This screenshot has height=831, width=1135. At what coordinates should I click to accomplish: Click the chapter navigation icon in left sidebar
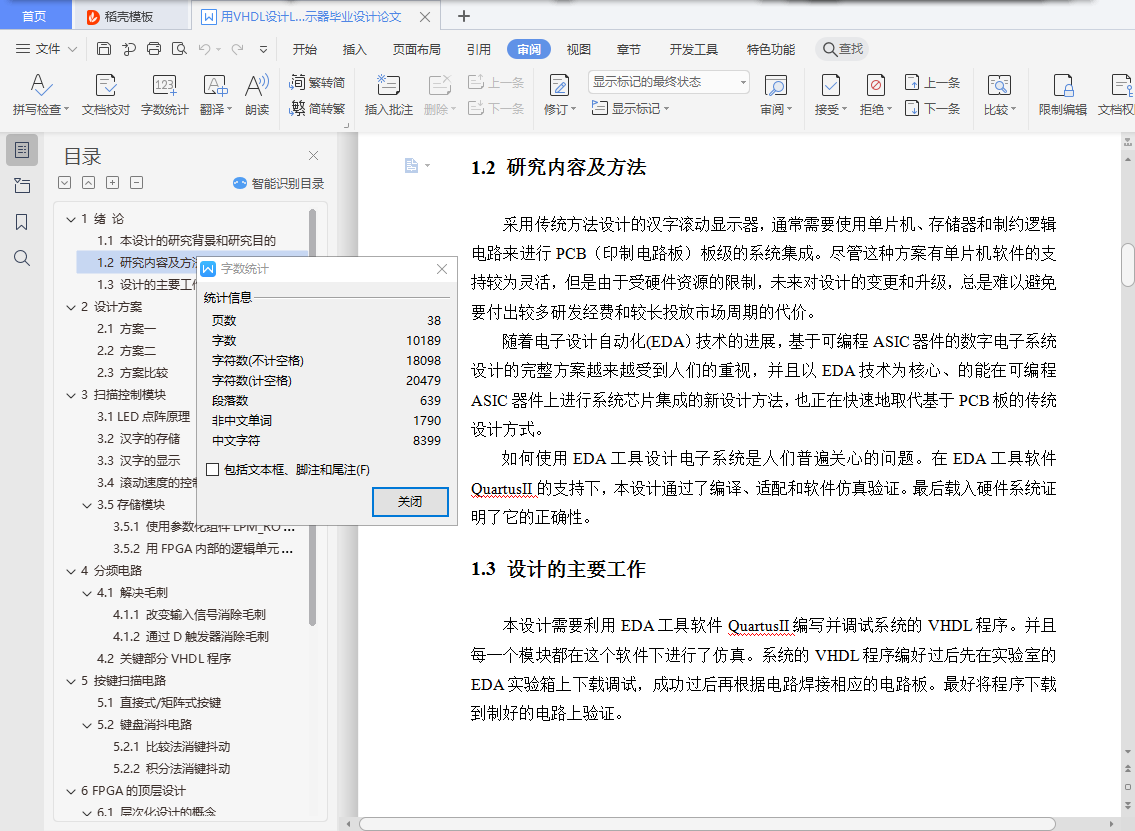[x=22, y=185]
